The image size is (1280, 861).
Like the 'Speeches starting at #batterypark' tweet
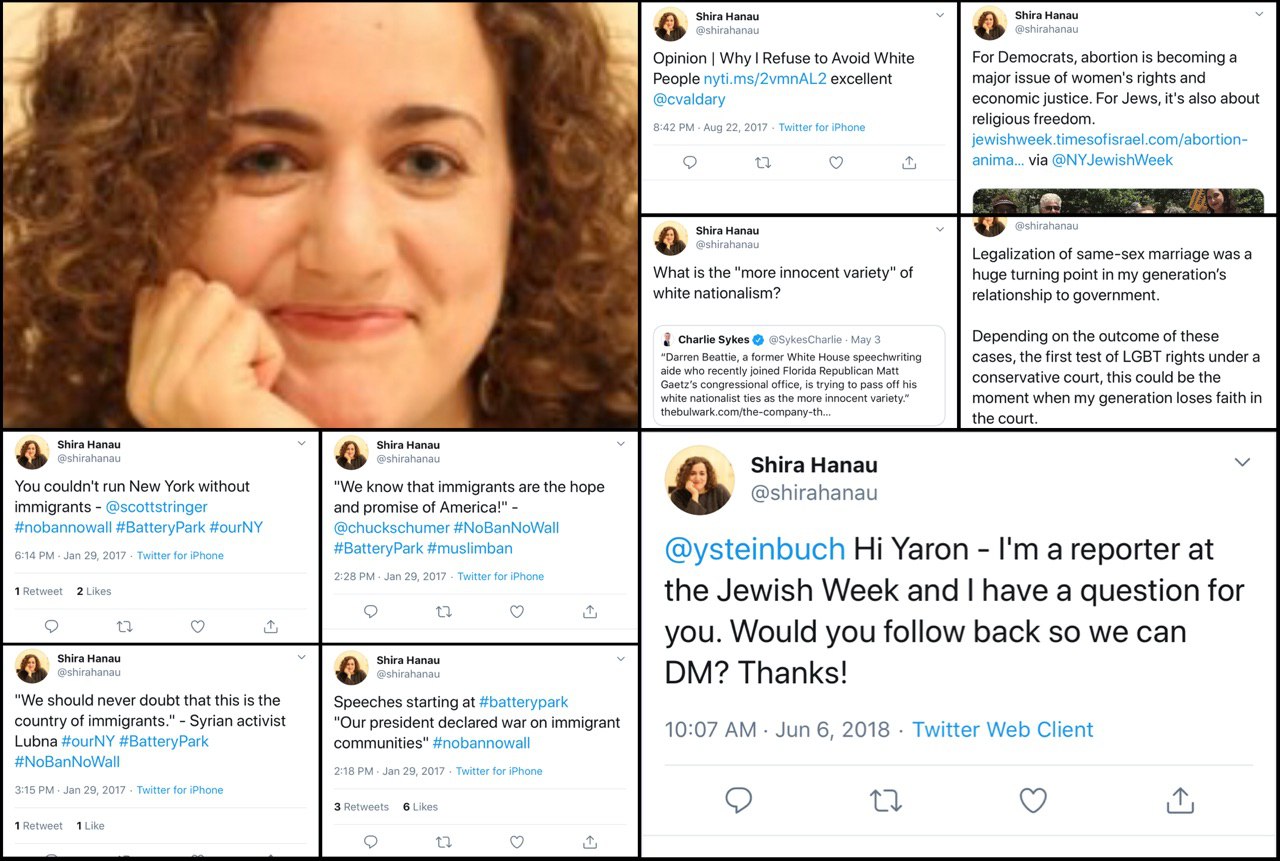517,842
